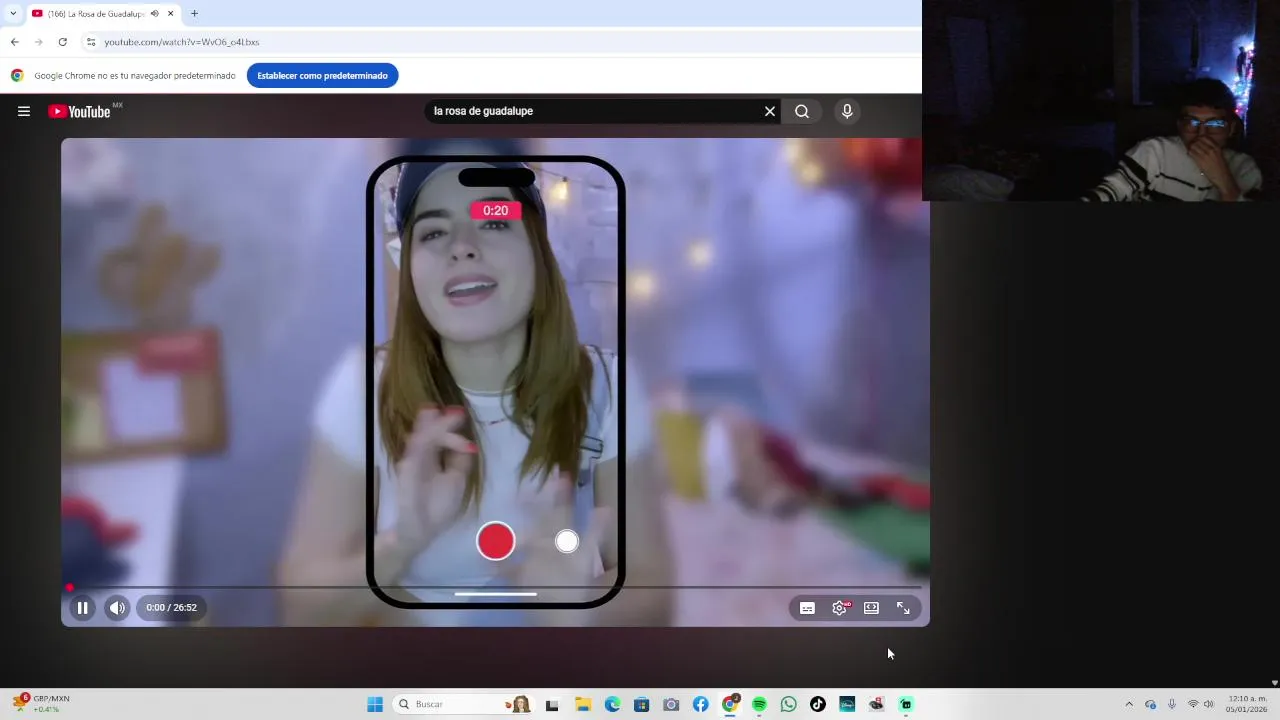Click Chrome's forward arrow

click(39, 42)
